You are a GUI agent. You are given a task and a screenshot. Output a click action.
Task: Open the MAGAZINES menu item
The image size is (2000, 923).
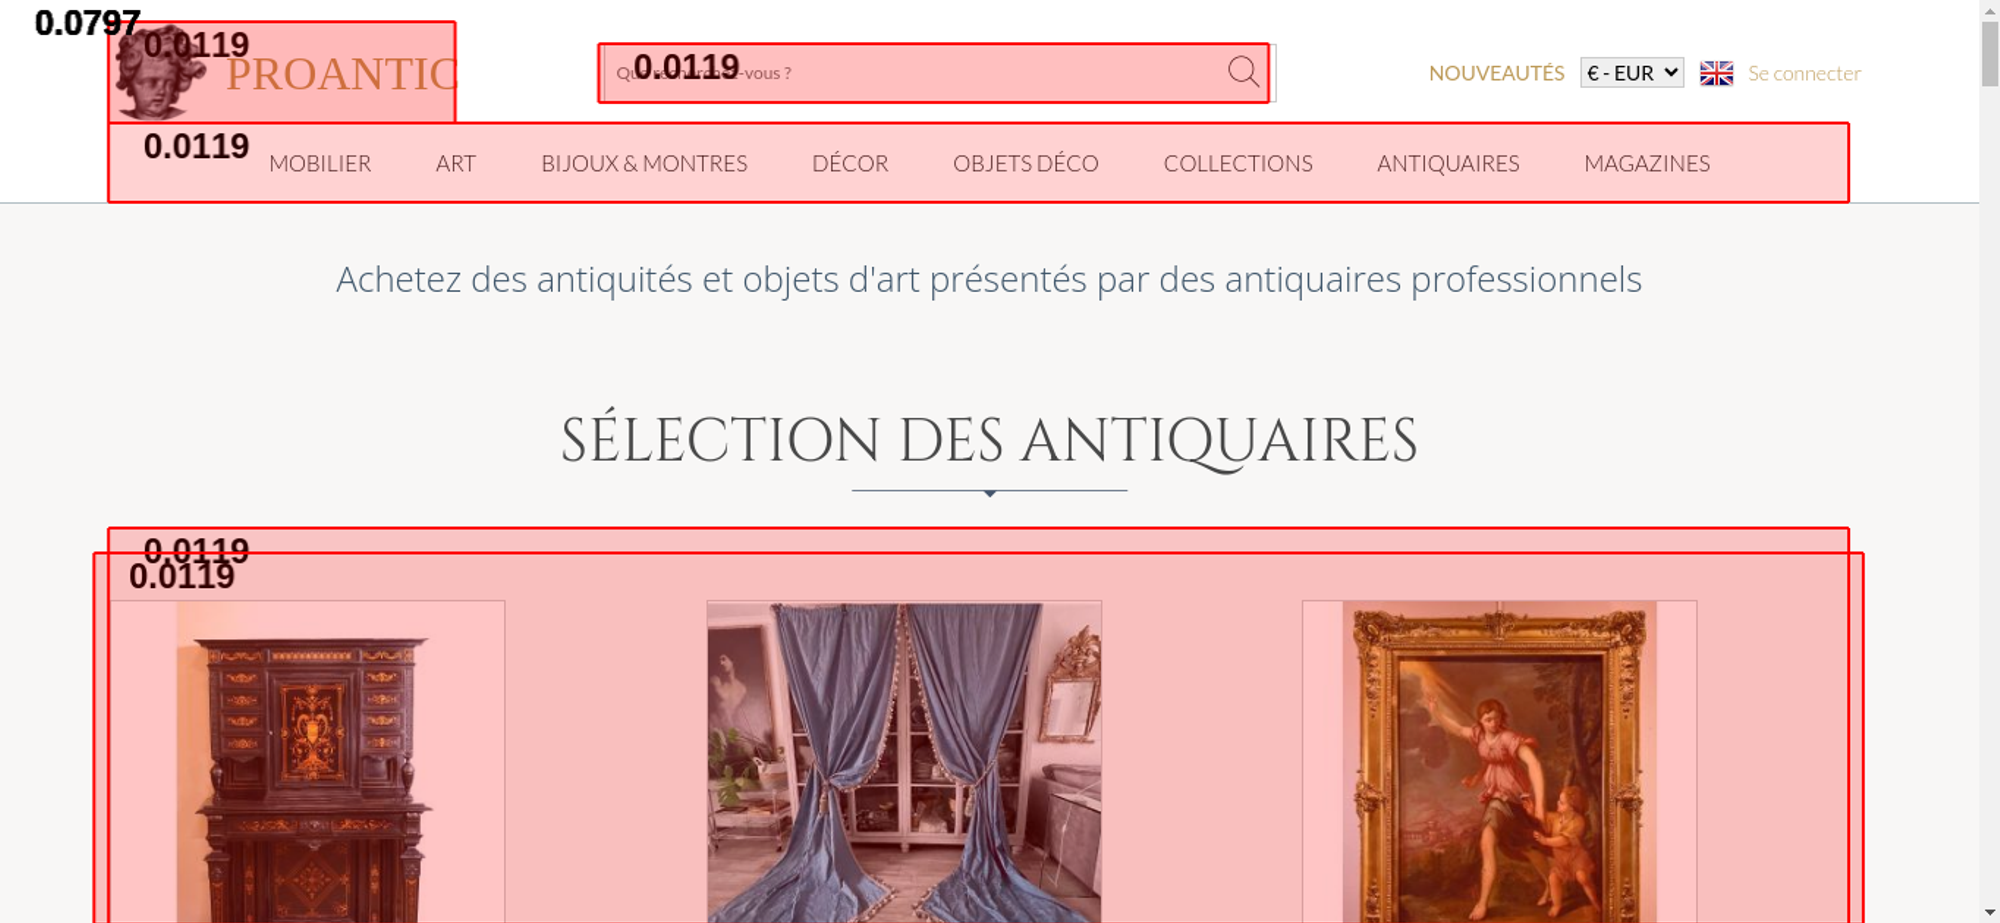point(1647,163)
